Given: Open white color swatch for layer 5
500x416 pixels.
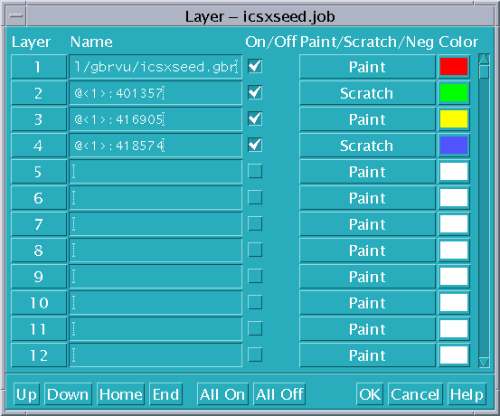Looking at the screenshot, I should tap(454, 172).
